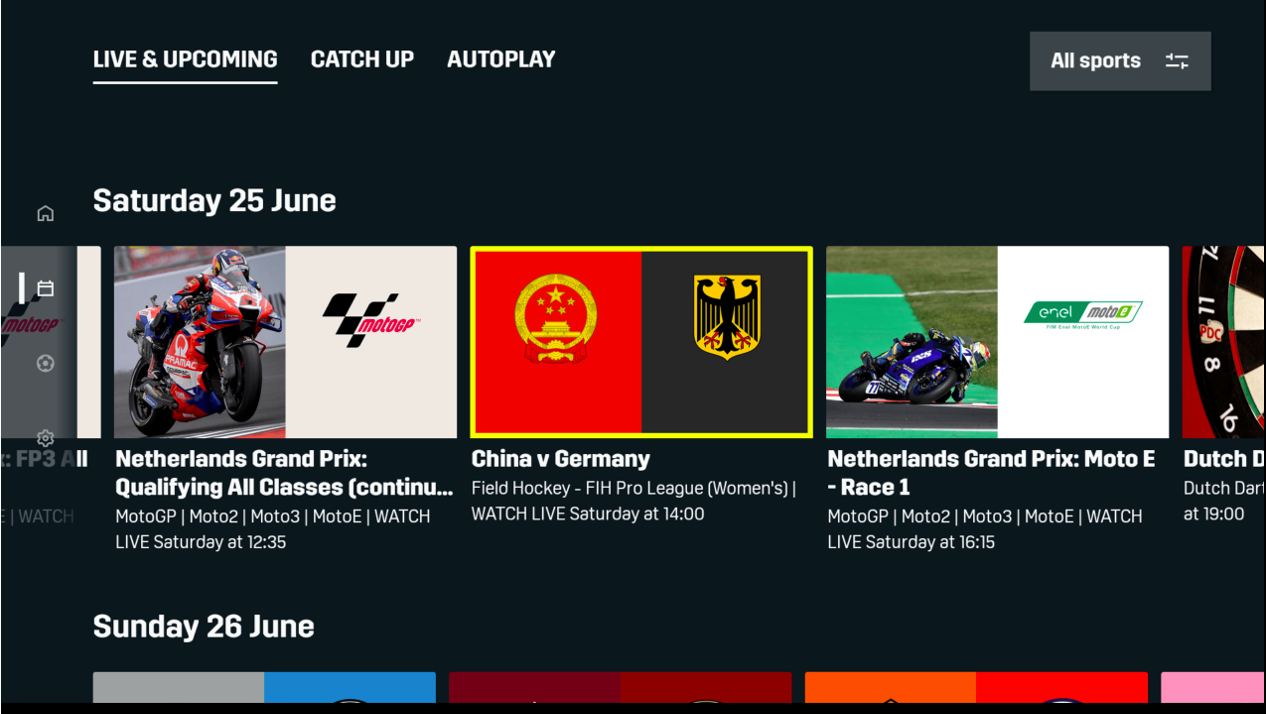
Task: Open Netherlands Grand Prix Qualifying All Classes title
Action: pos(285,473)
